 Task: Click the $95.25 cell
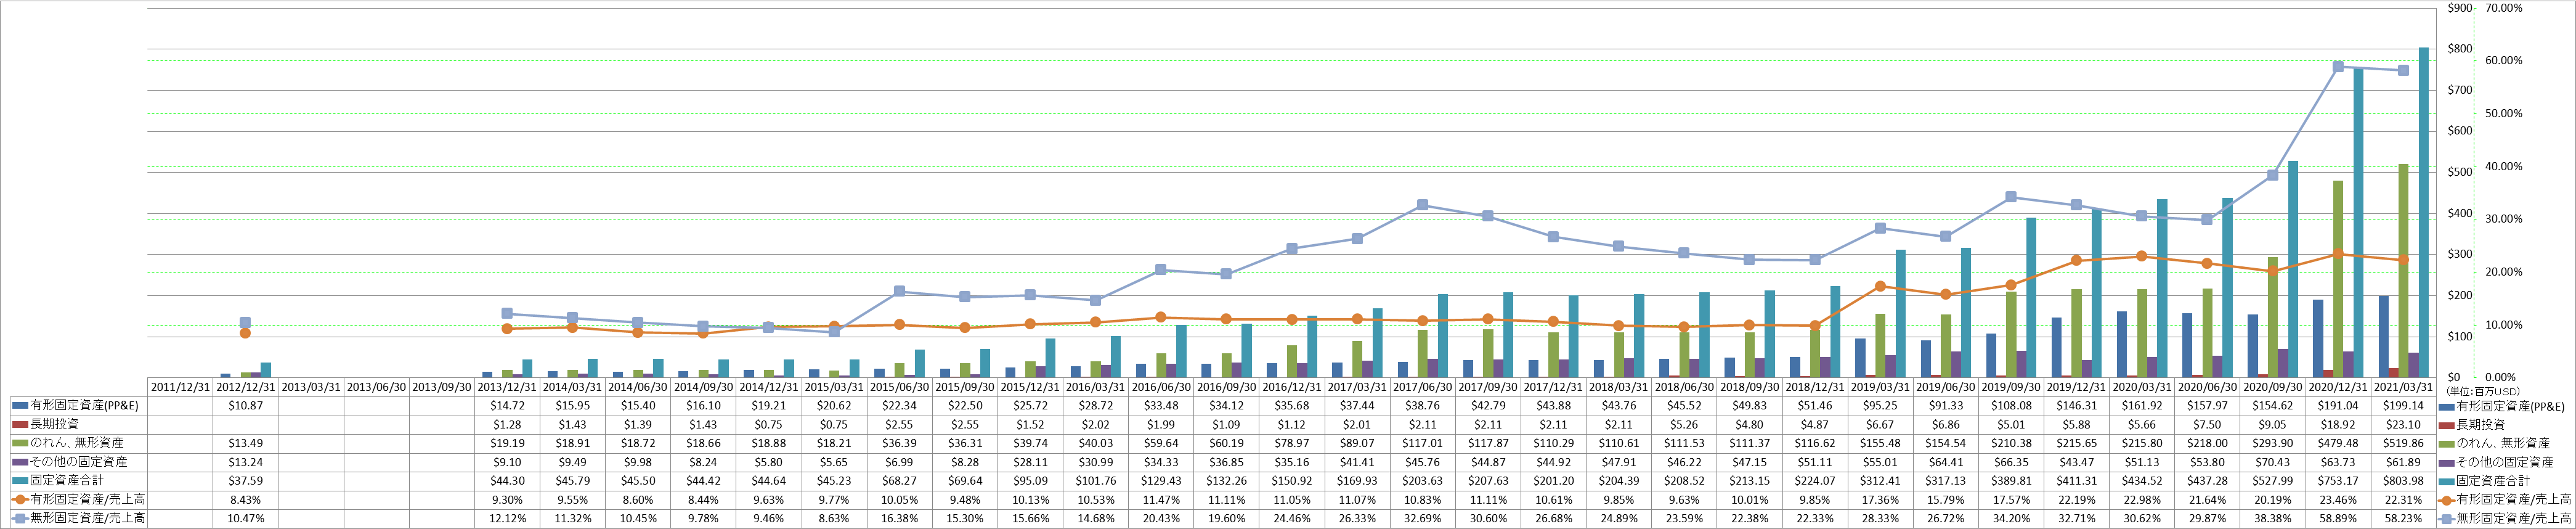coord(1881,406)
